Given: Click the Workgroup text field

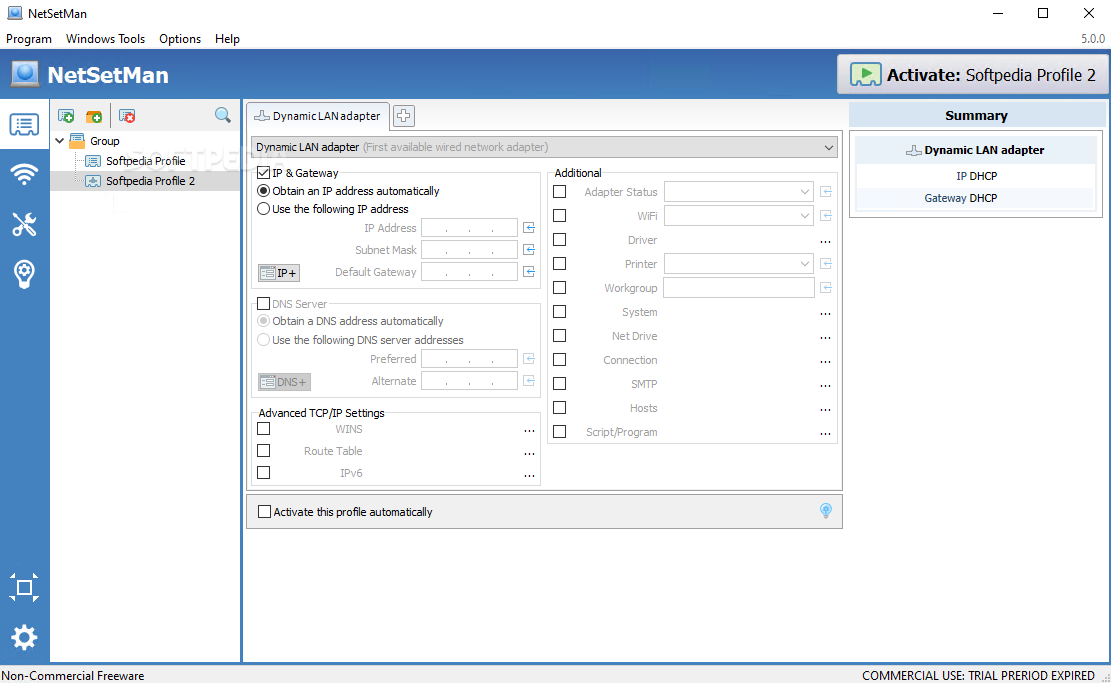Looking at the screenshot, I should coord(738,288).
